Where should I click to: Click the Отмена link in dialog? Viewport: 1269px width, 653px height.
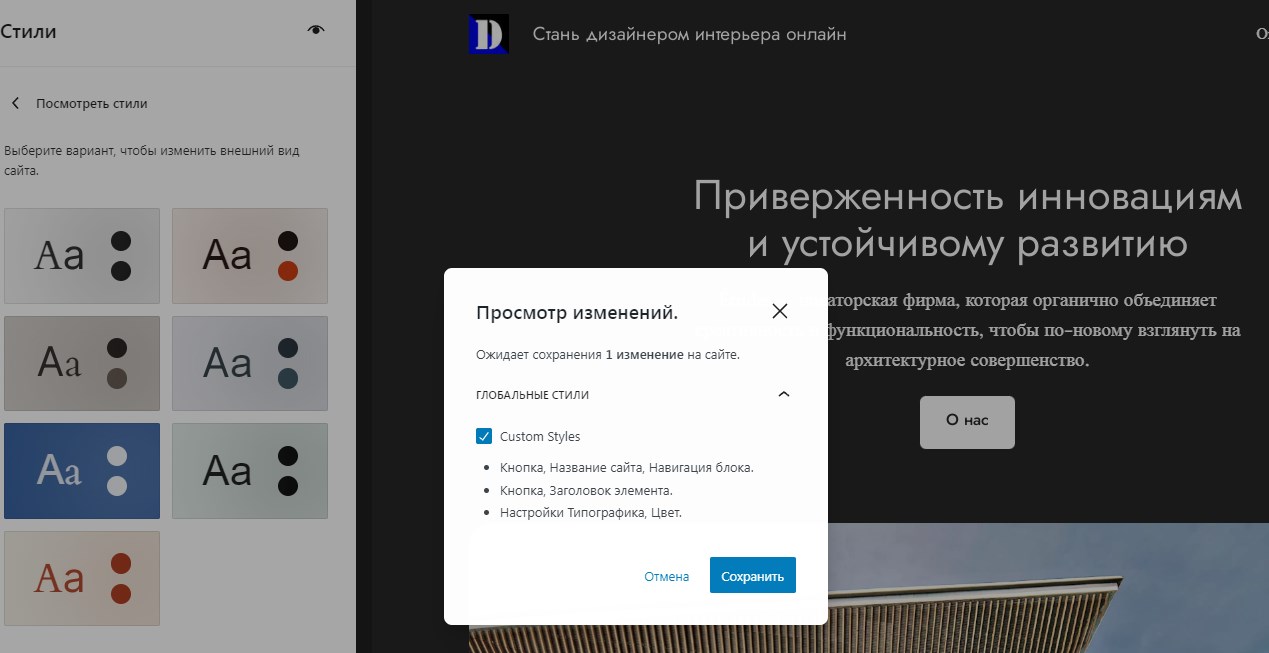tap(666, 576)
